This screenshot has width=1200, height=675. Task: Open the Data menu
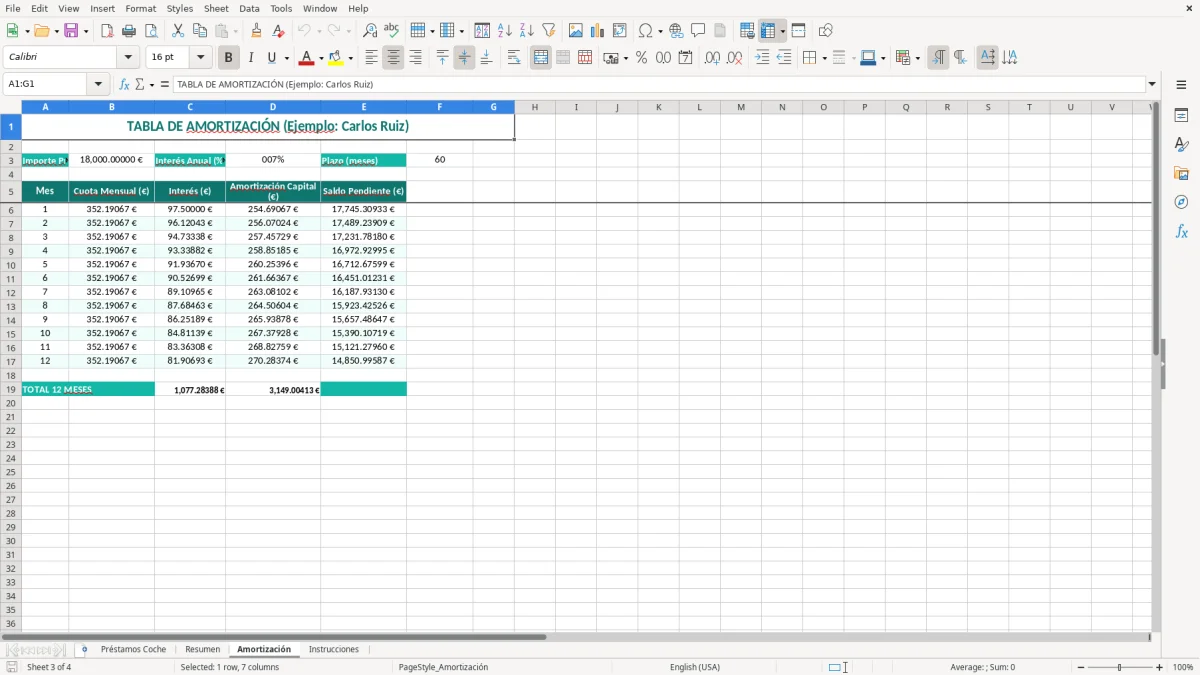(x=249, y=8)
